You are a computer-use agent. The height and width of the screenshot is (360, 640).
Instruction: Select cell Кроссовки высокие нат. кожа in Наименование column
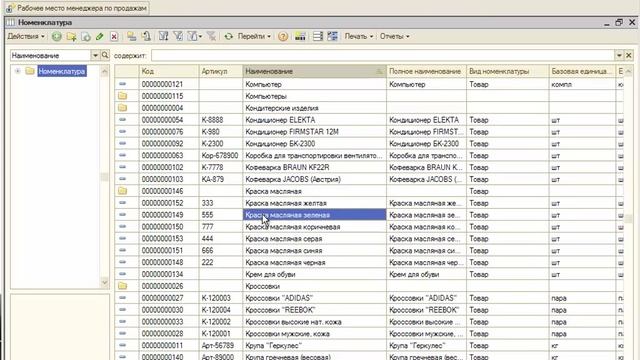(314, 322)
